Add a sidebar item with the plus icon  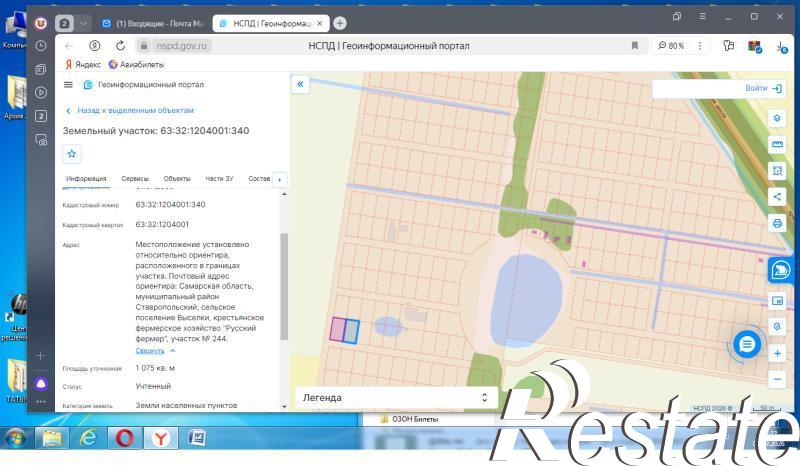[x=41, y=355]
